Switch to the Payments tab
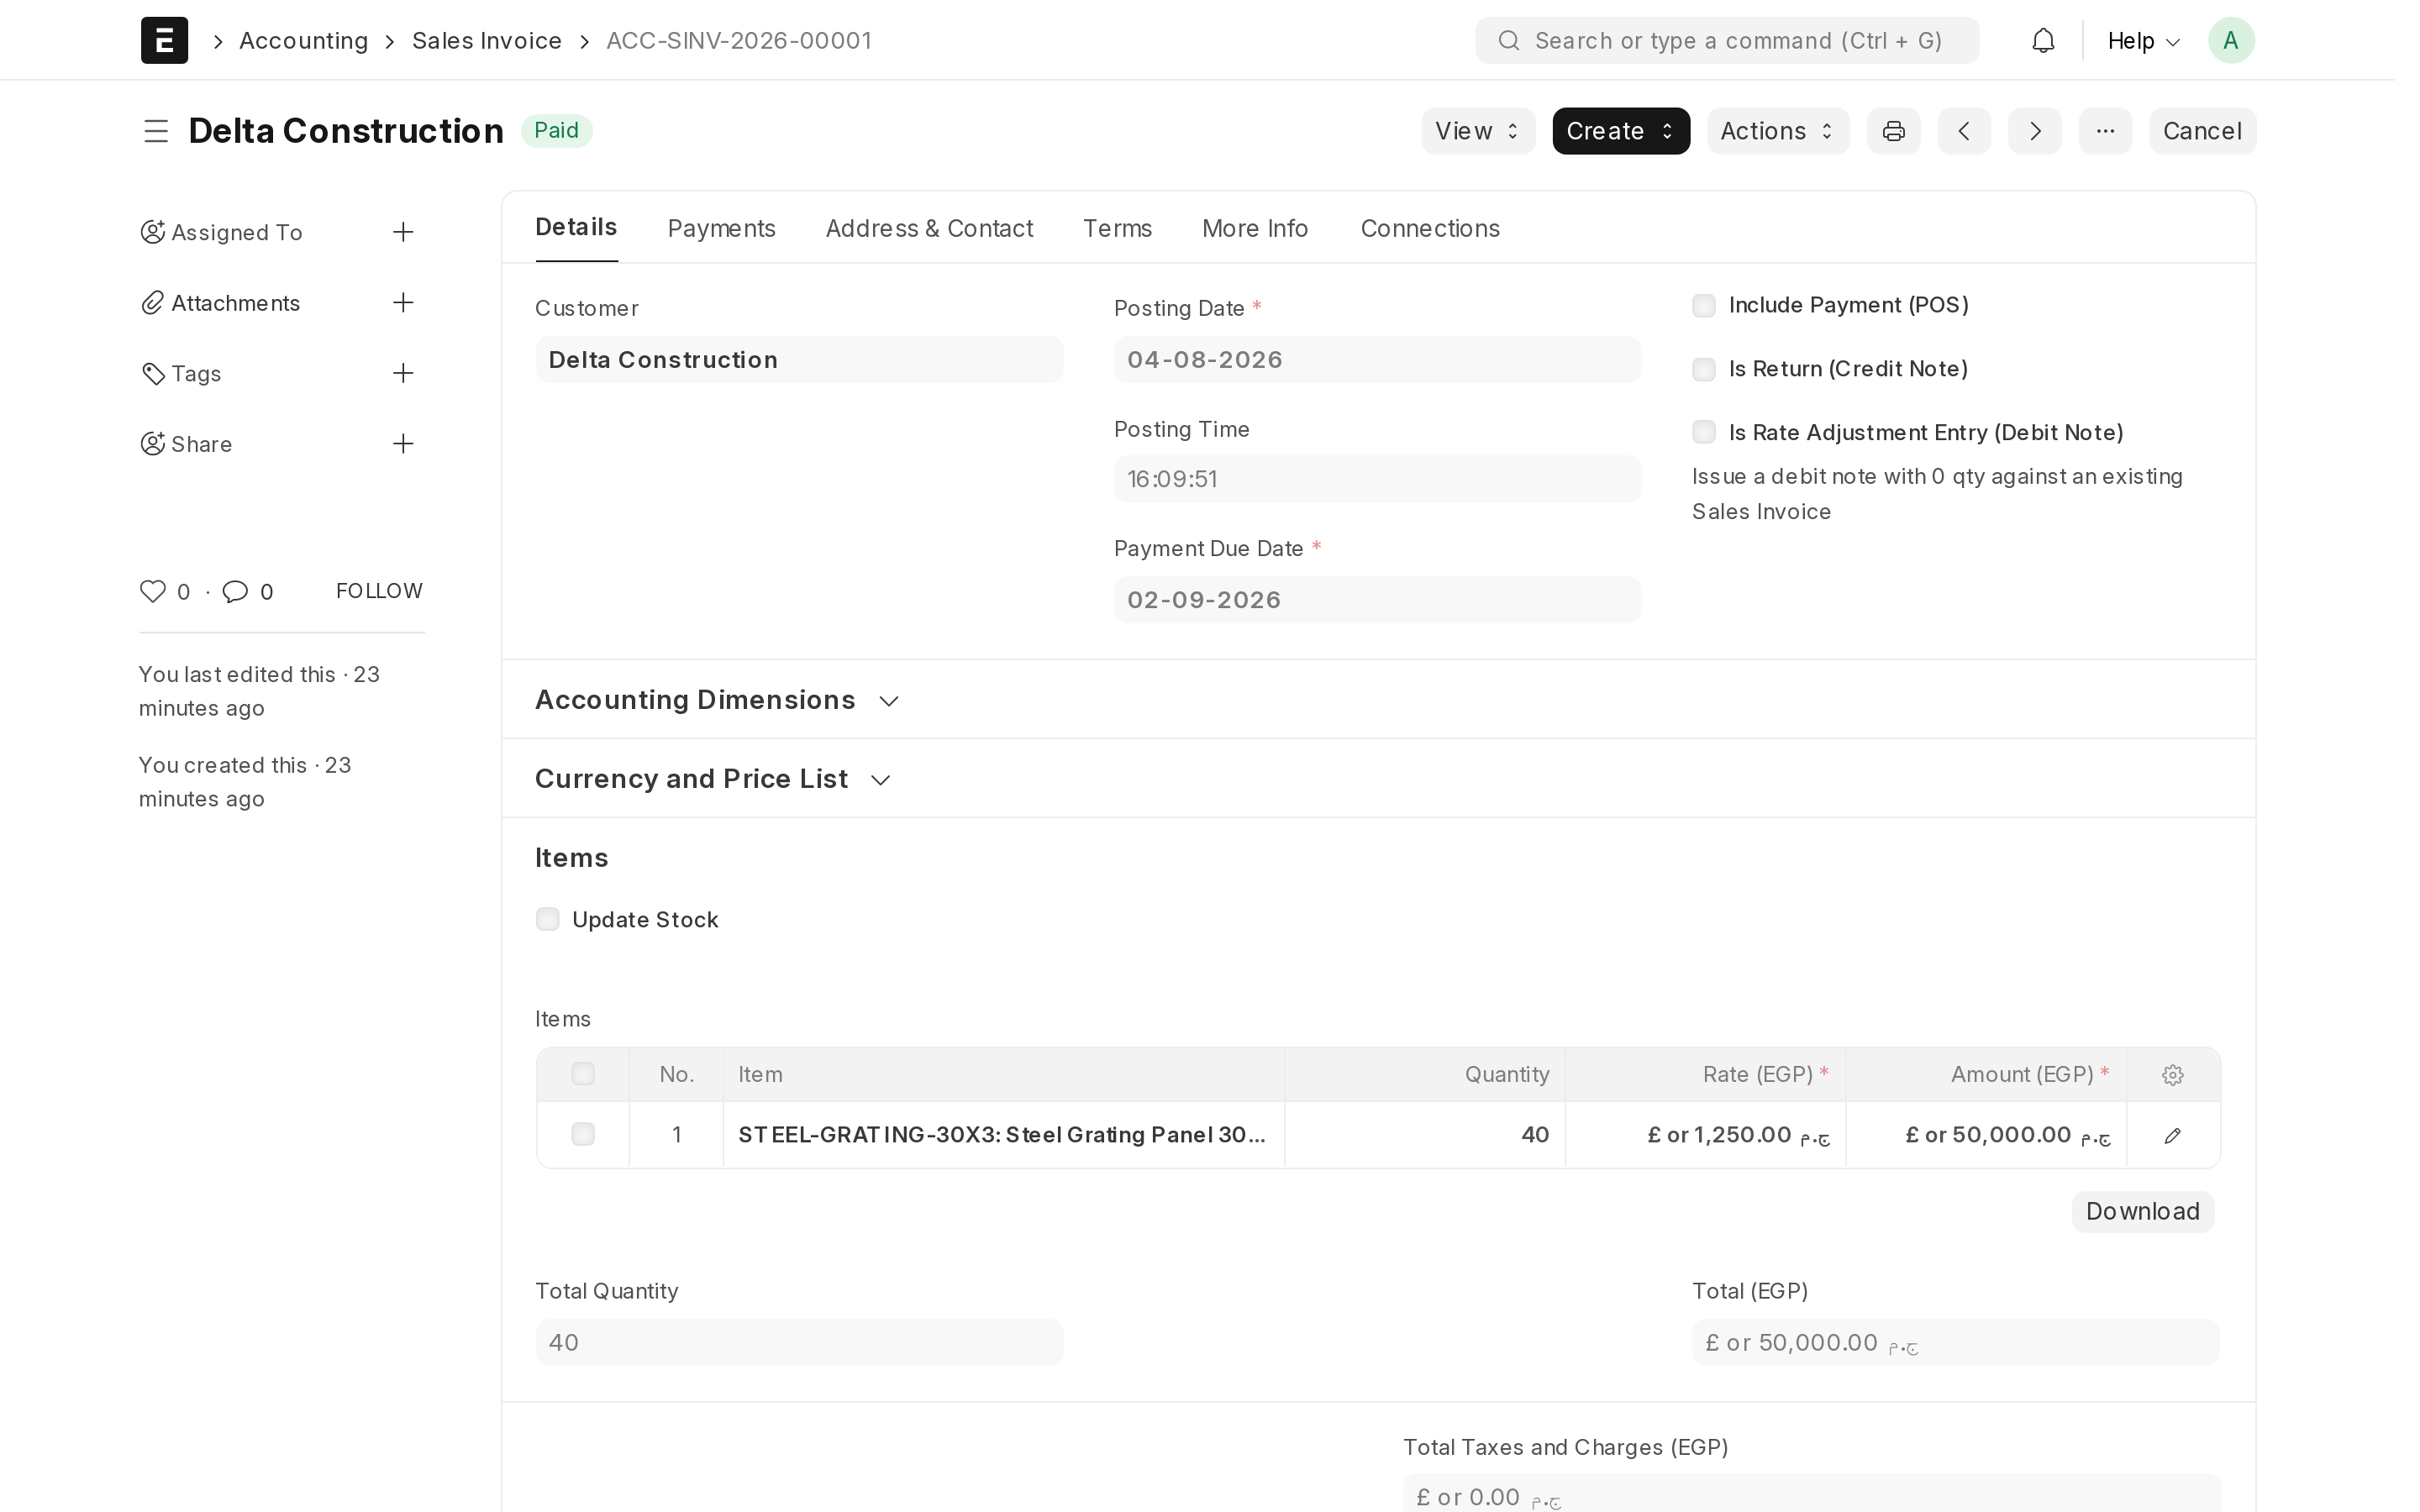The height and width of the screenshot is (1512, 2420). (x=721, y=228)
